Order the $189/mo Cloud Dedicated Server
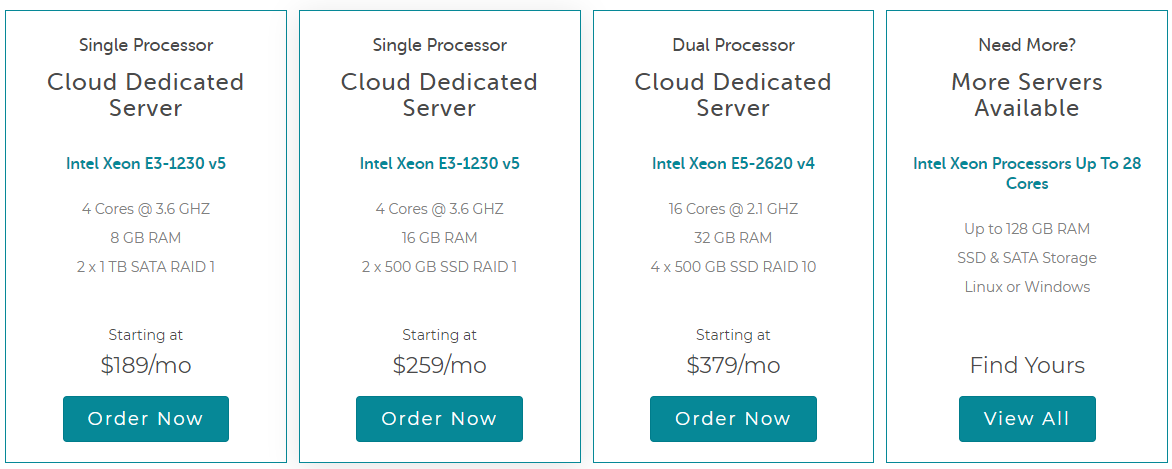The image size is (1172, 469). pyautogui.click(x=146, y=419)
